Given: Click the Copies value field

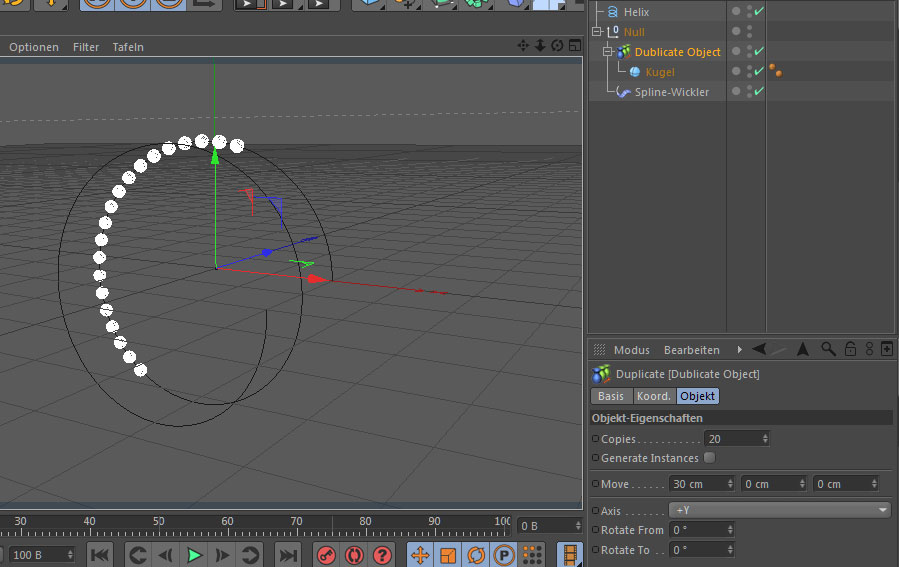Looking at the screenshot, I should pyautogui.click(x=733, y=439).
